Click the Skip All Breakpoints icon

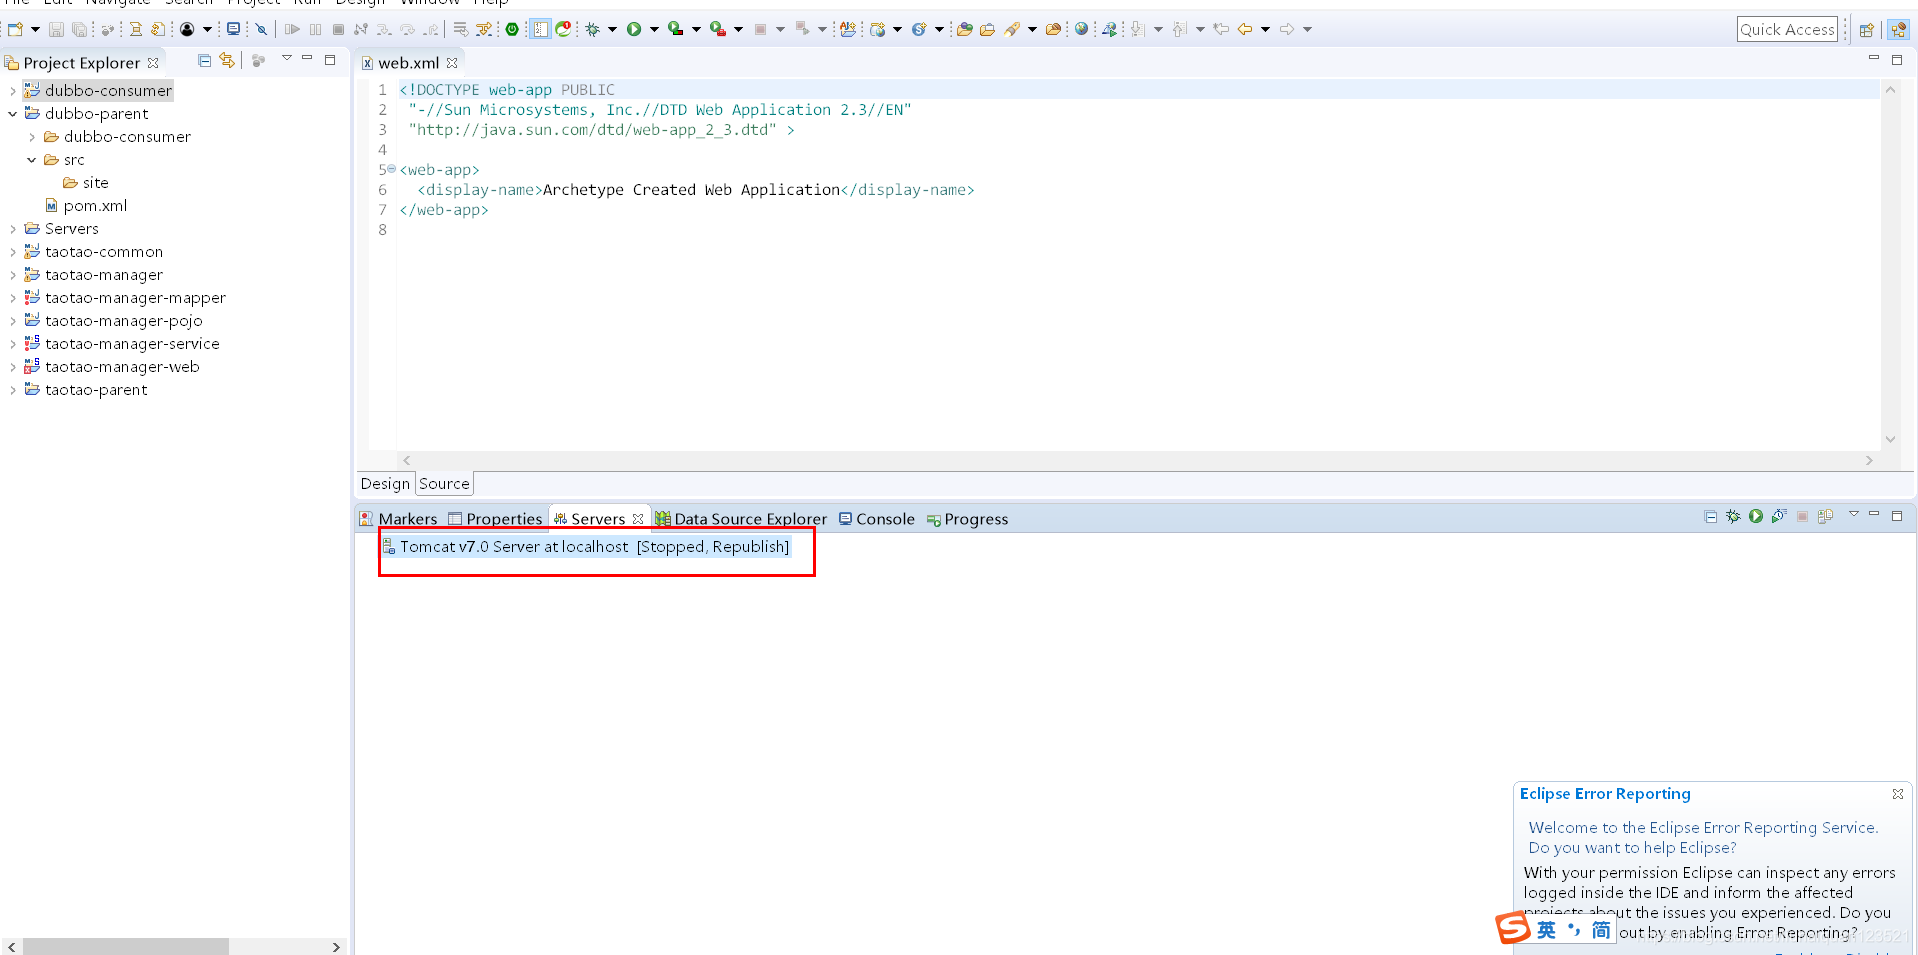click(x=261, y=29)
